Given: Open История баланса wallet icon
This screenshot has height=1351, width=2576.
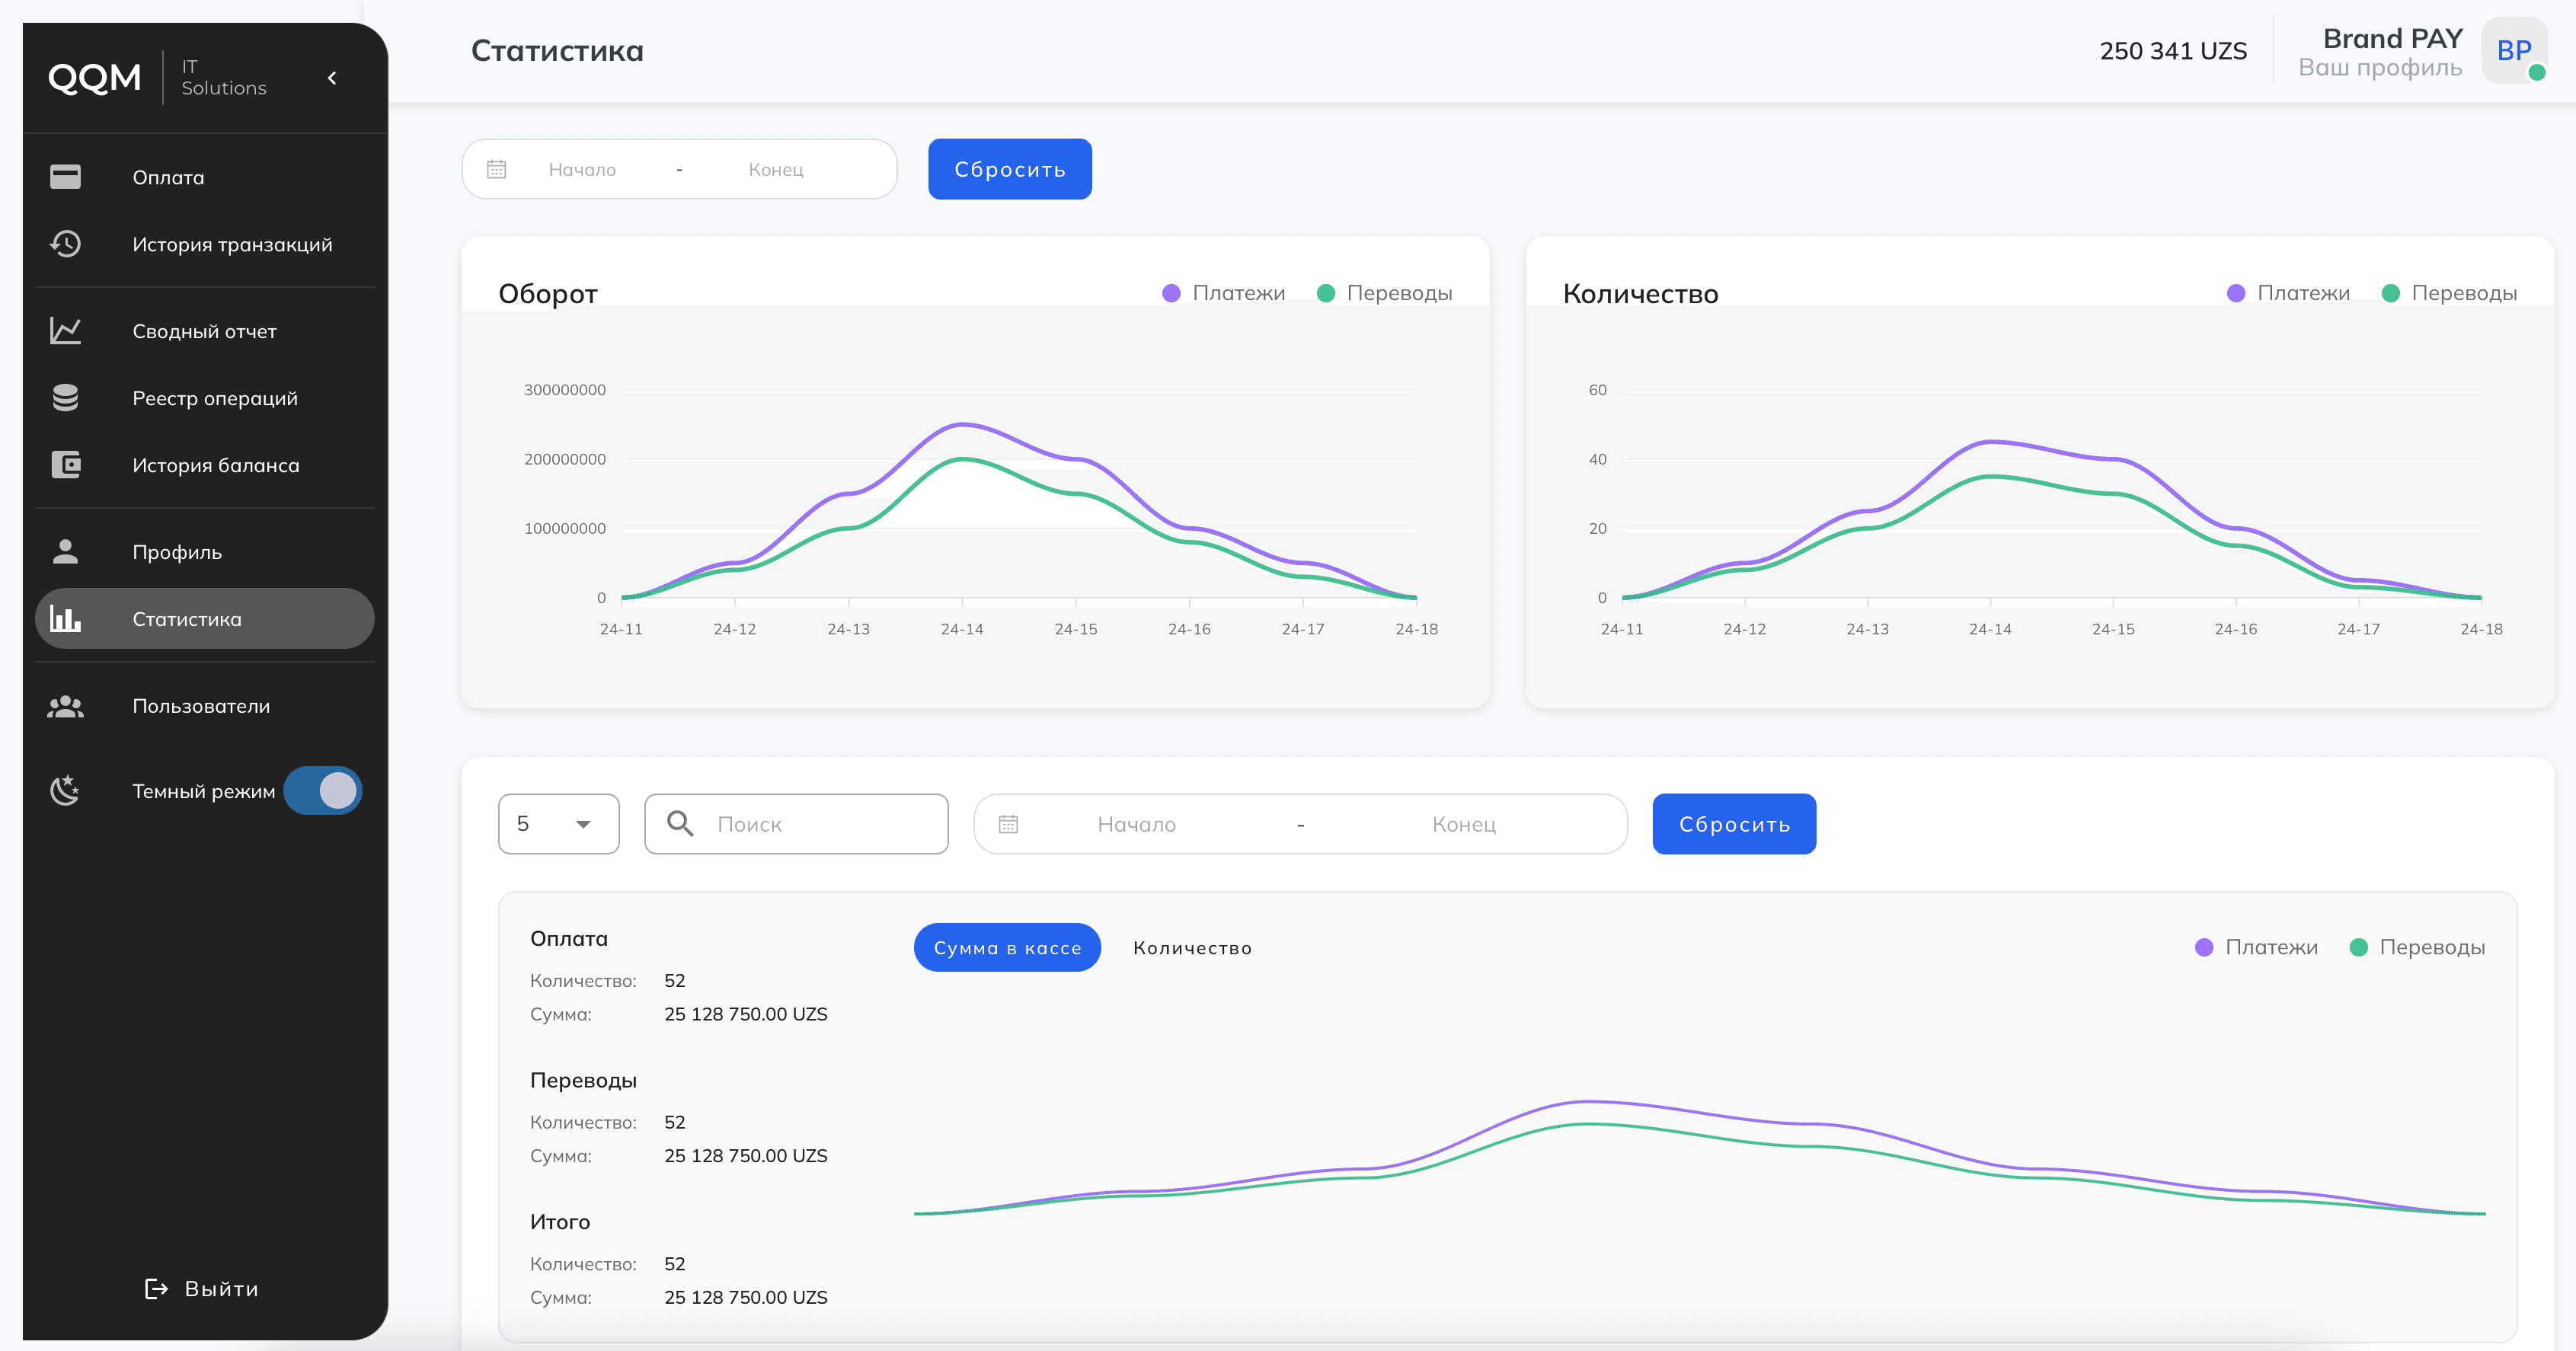Looking at the screenshot, I should pyautogui.click(x=65, y=465).
